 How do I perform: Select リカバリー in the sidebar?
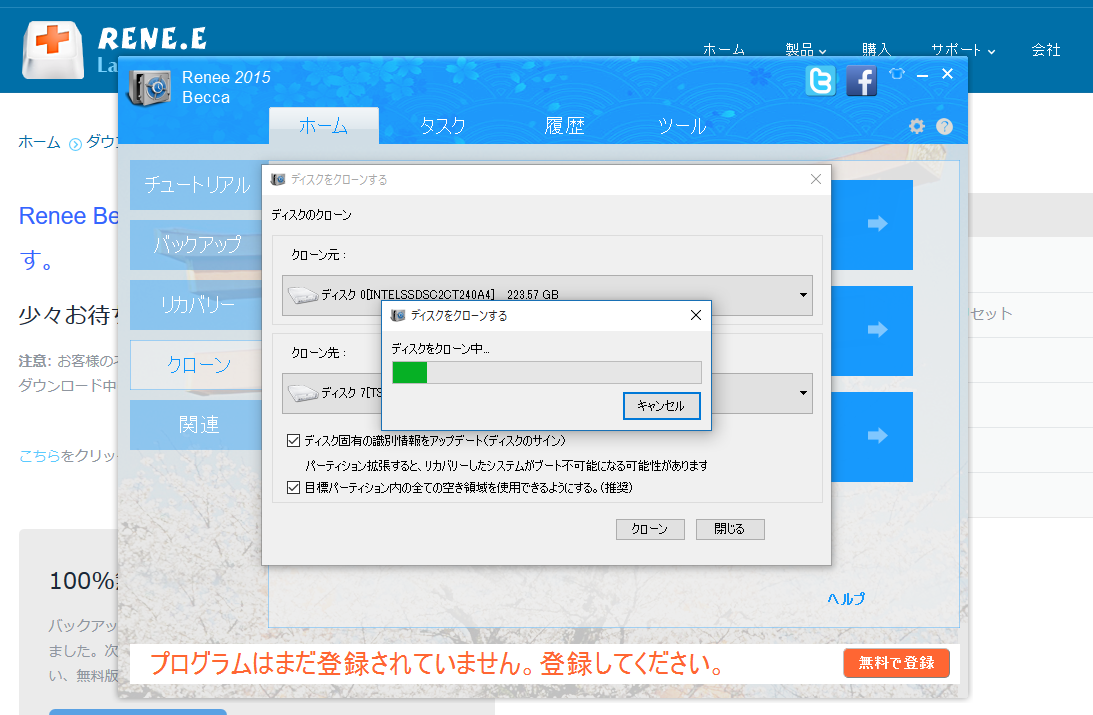pyautogui.click(x=197, y=305)
